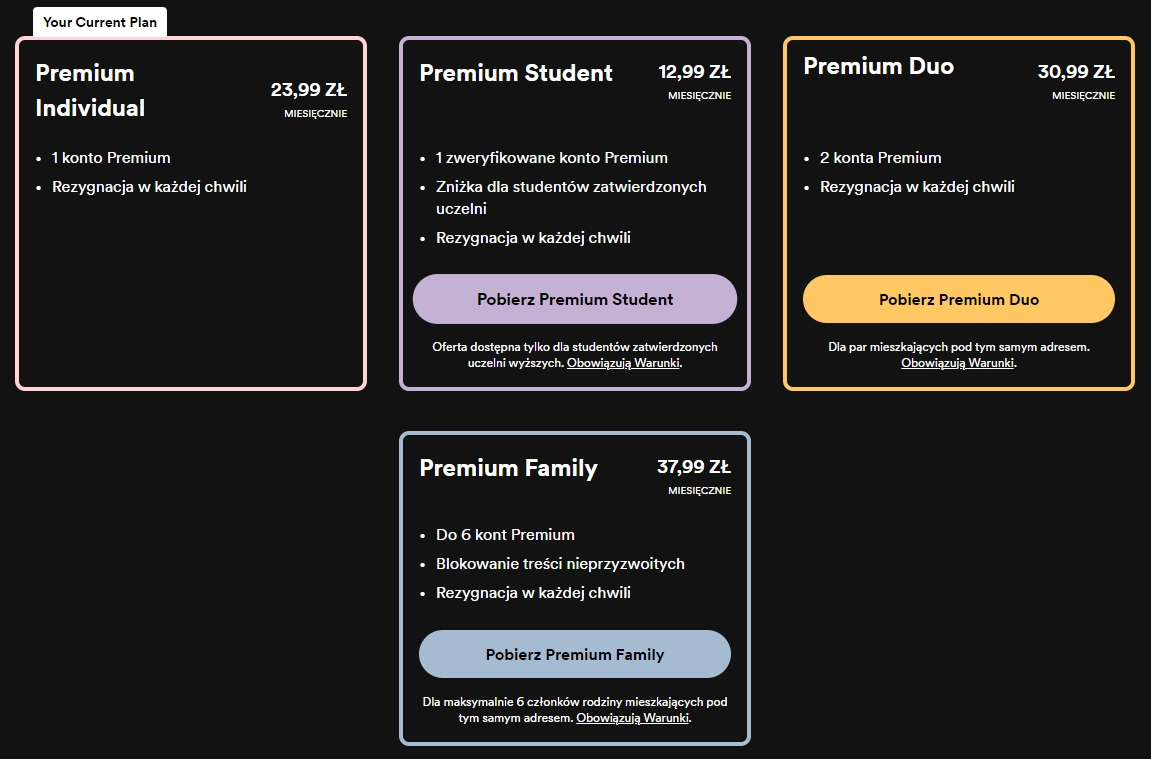
Task: Click the Pobierz Premium Student button
Action: point(575,299)
